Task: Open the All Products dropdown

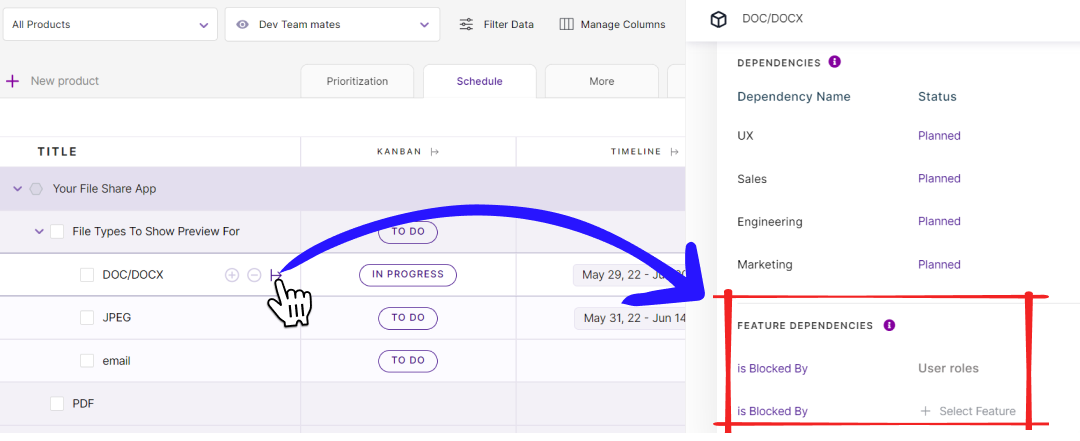Action: (109, 24)
